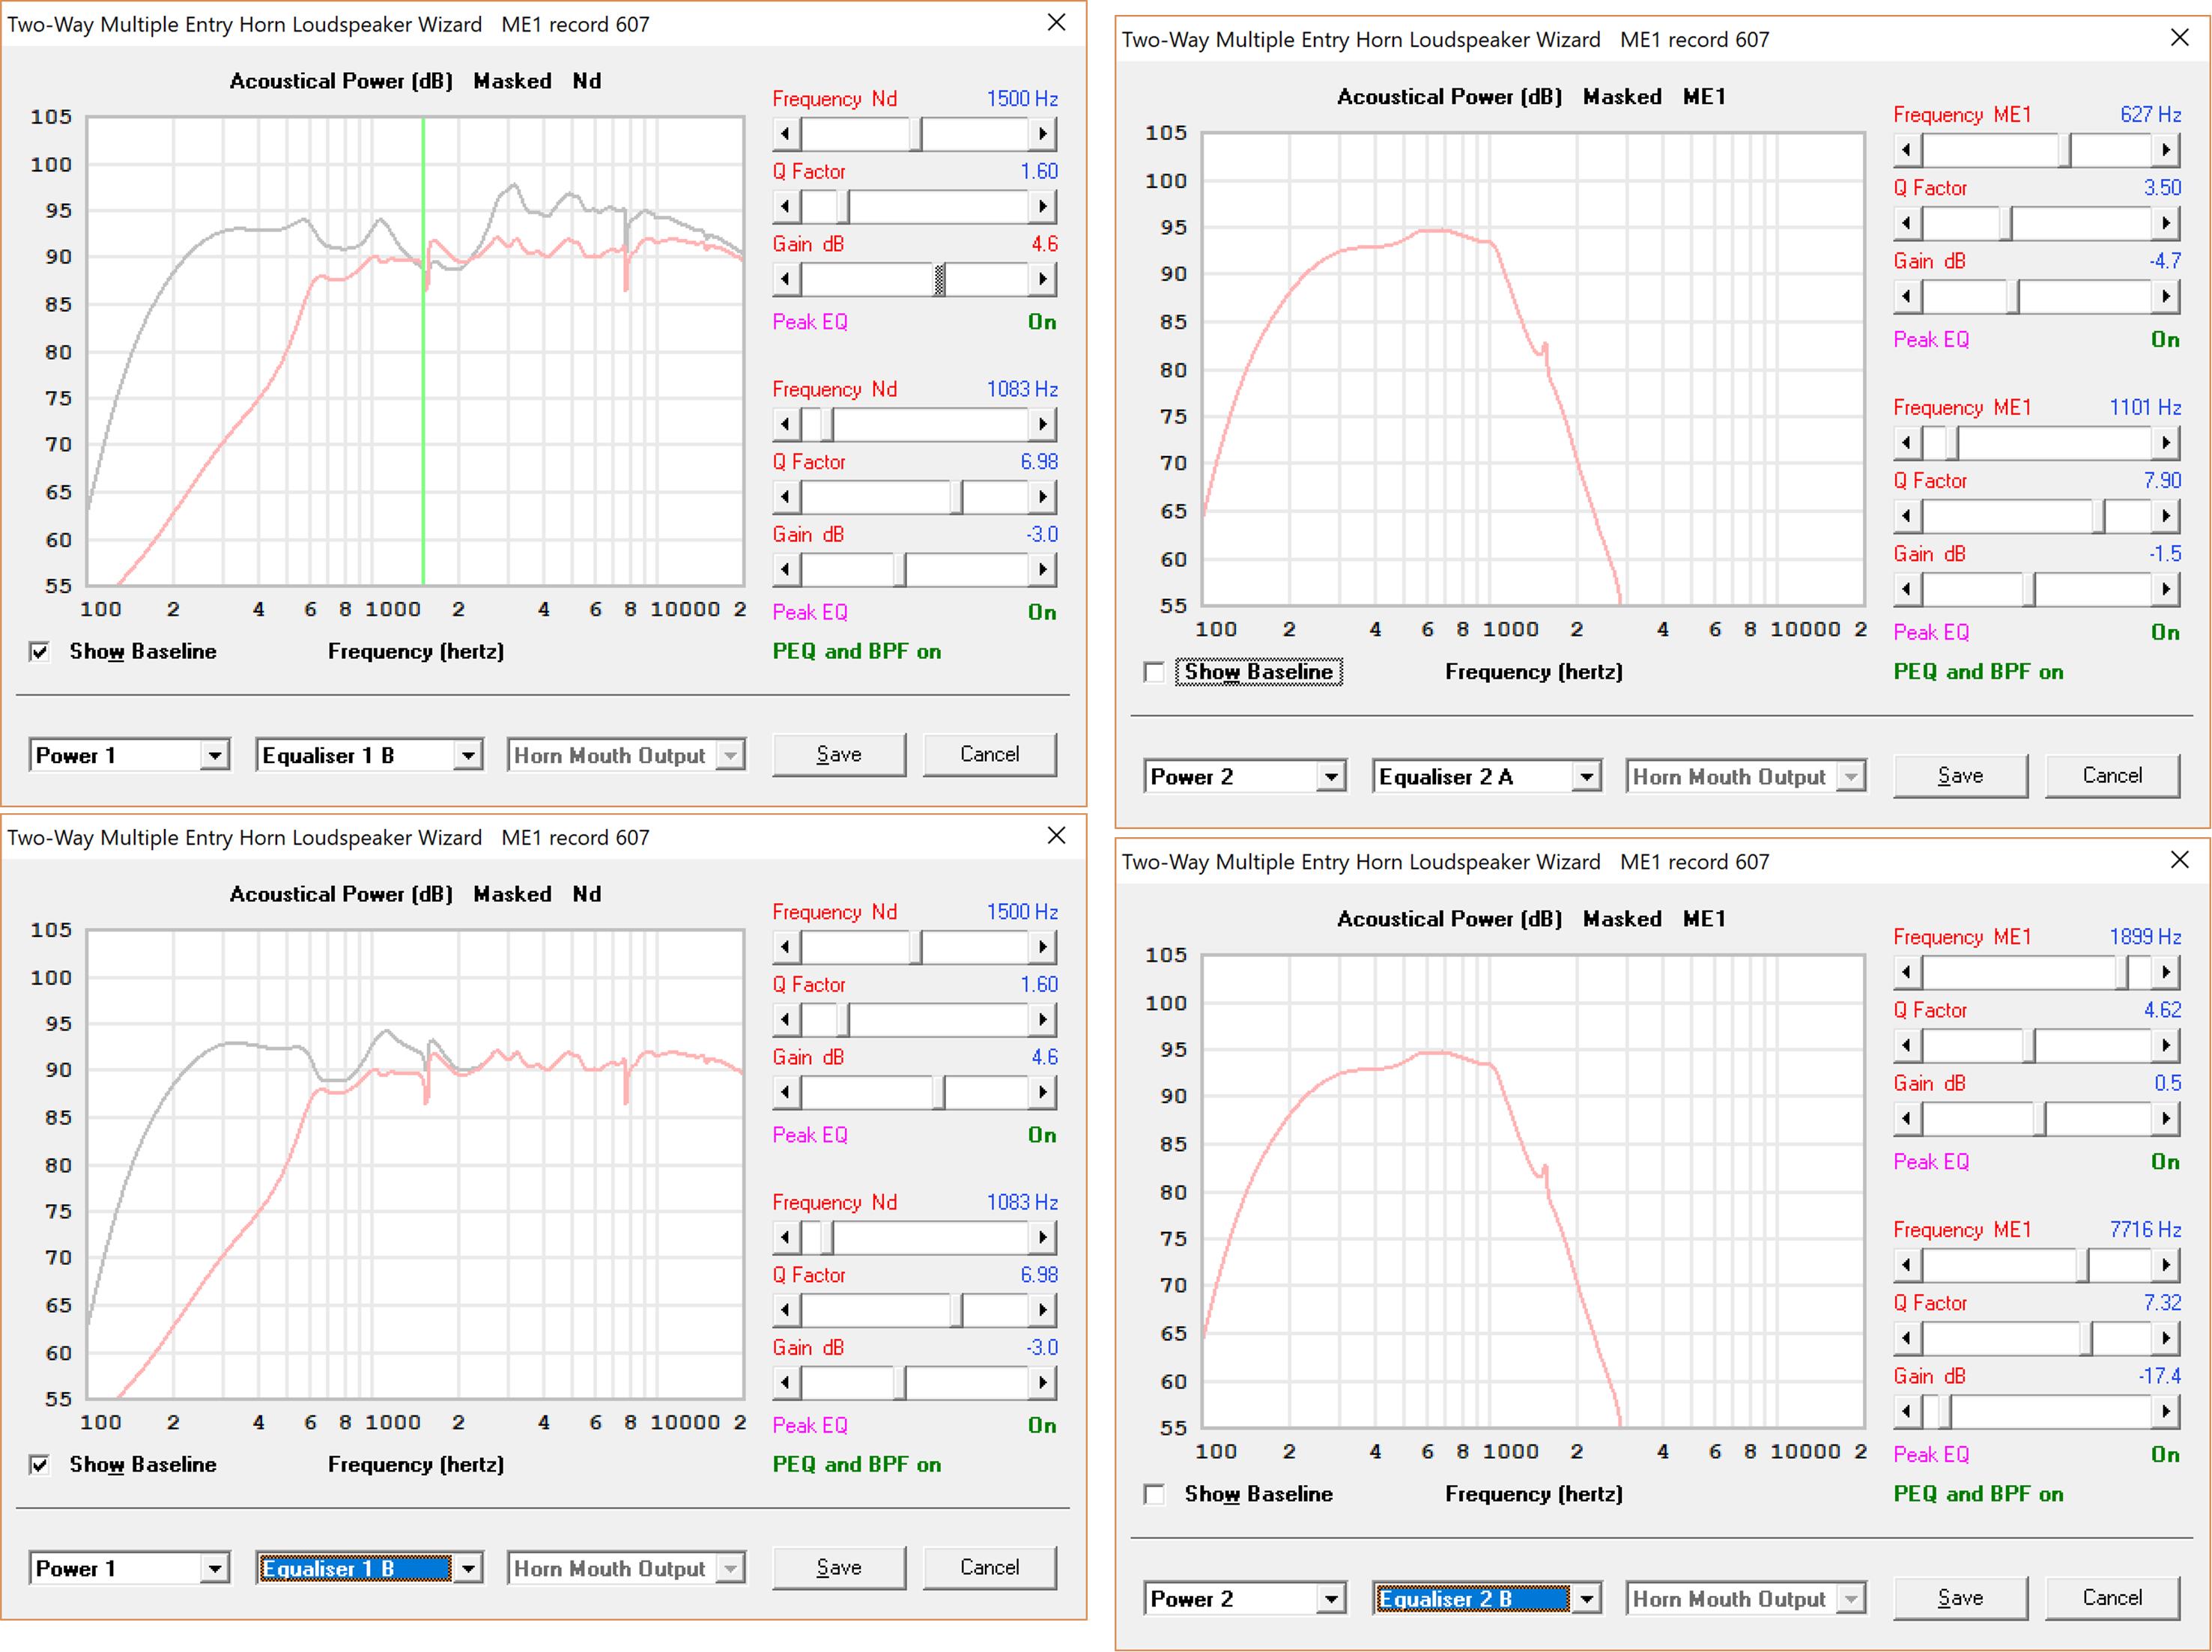Screen dimensions: 2212x1652
Task: Uncheck Show Baseline in the top-left window
Action: (x=40, y=652)
